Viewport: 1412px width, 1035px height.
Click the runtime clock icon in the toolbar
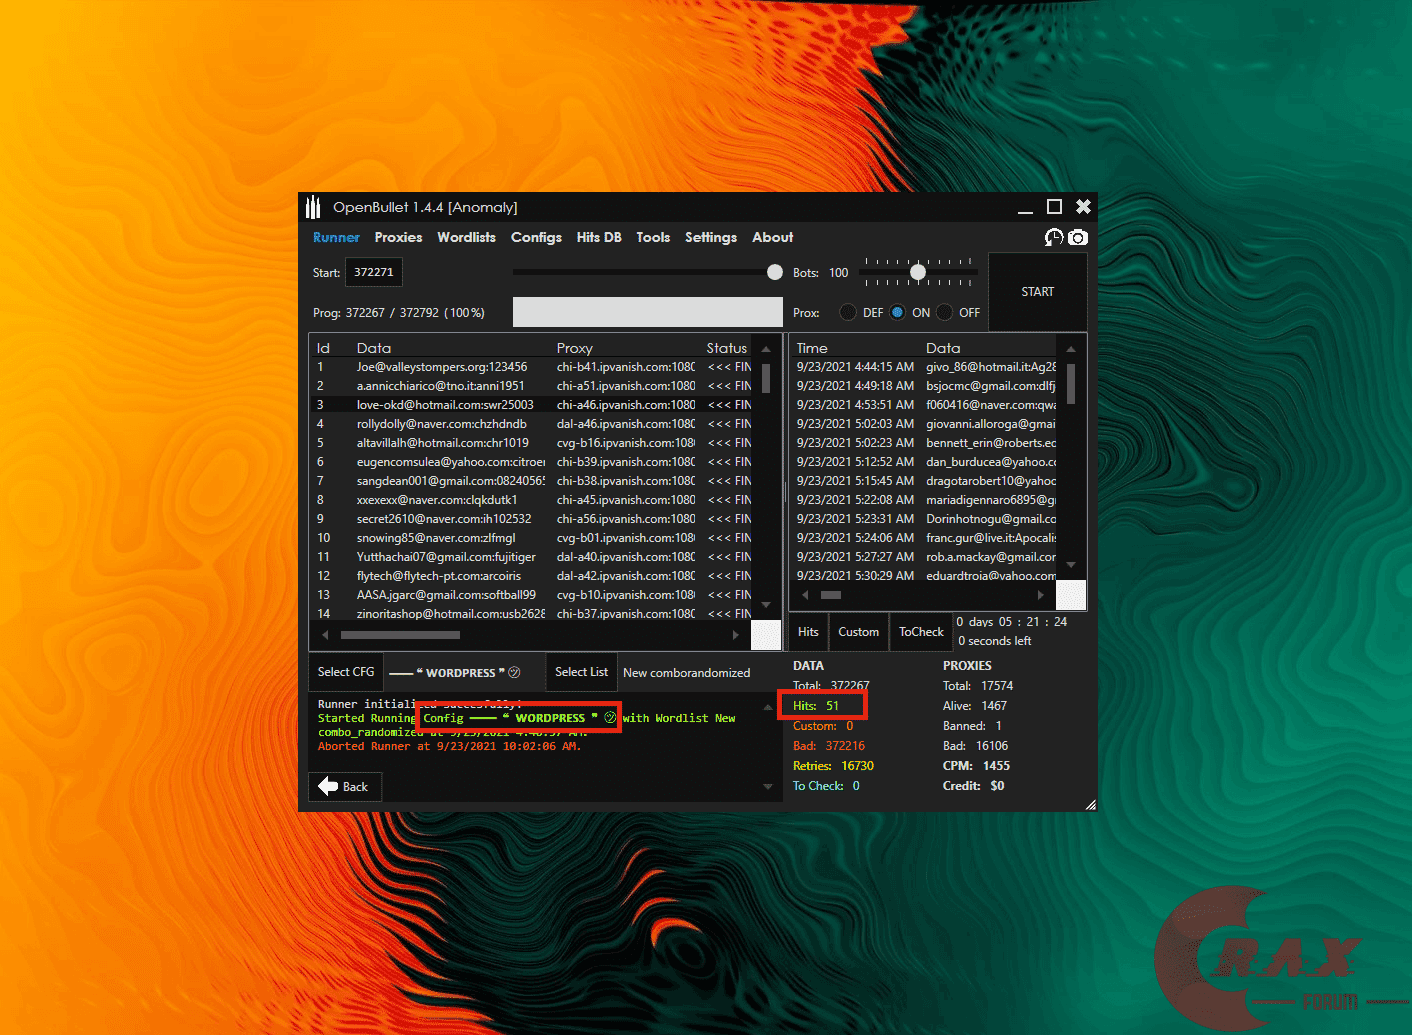(x=1053, y=237)
